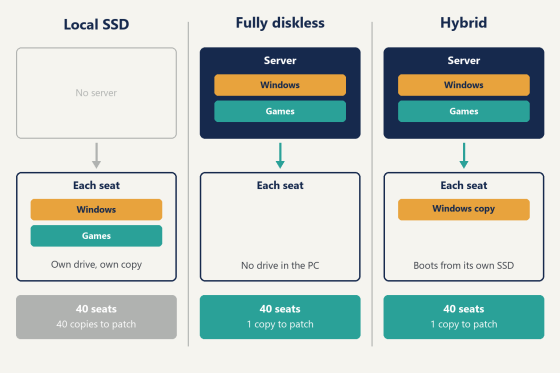Click the "No server" placeholder text
The height and width of the screenshot is (374, 560).
[x=96, y=93]
